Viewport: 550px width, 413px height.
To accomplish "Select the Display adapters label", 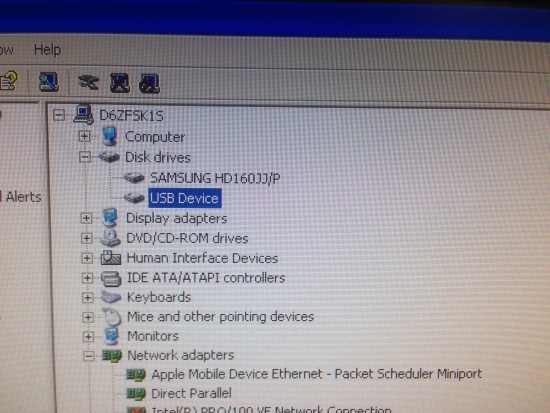I will coord(177,218).
